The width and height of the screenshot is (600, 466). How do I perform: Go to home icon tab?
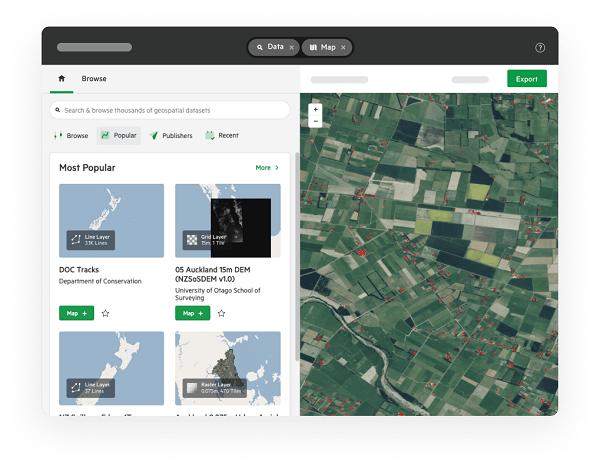point(61,78)
